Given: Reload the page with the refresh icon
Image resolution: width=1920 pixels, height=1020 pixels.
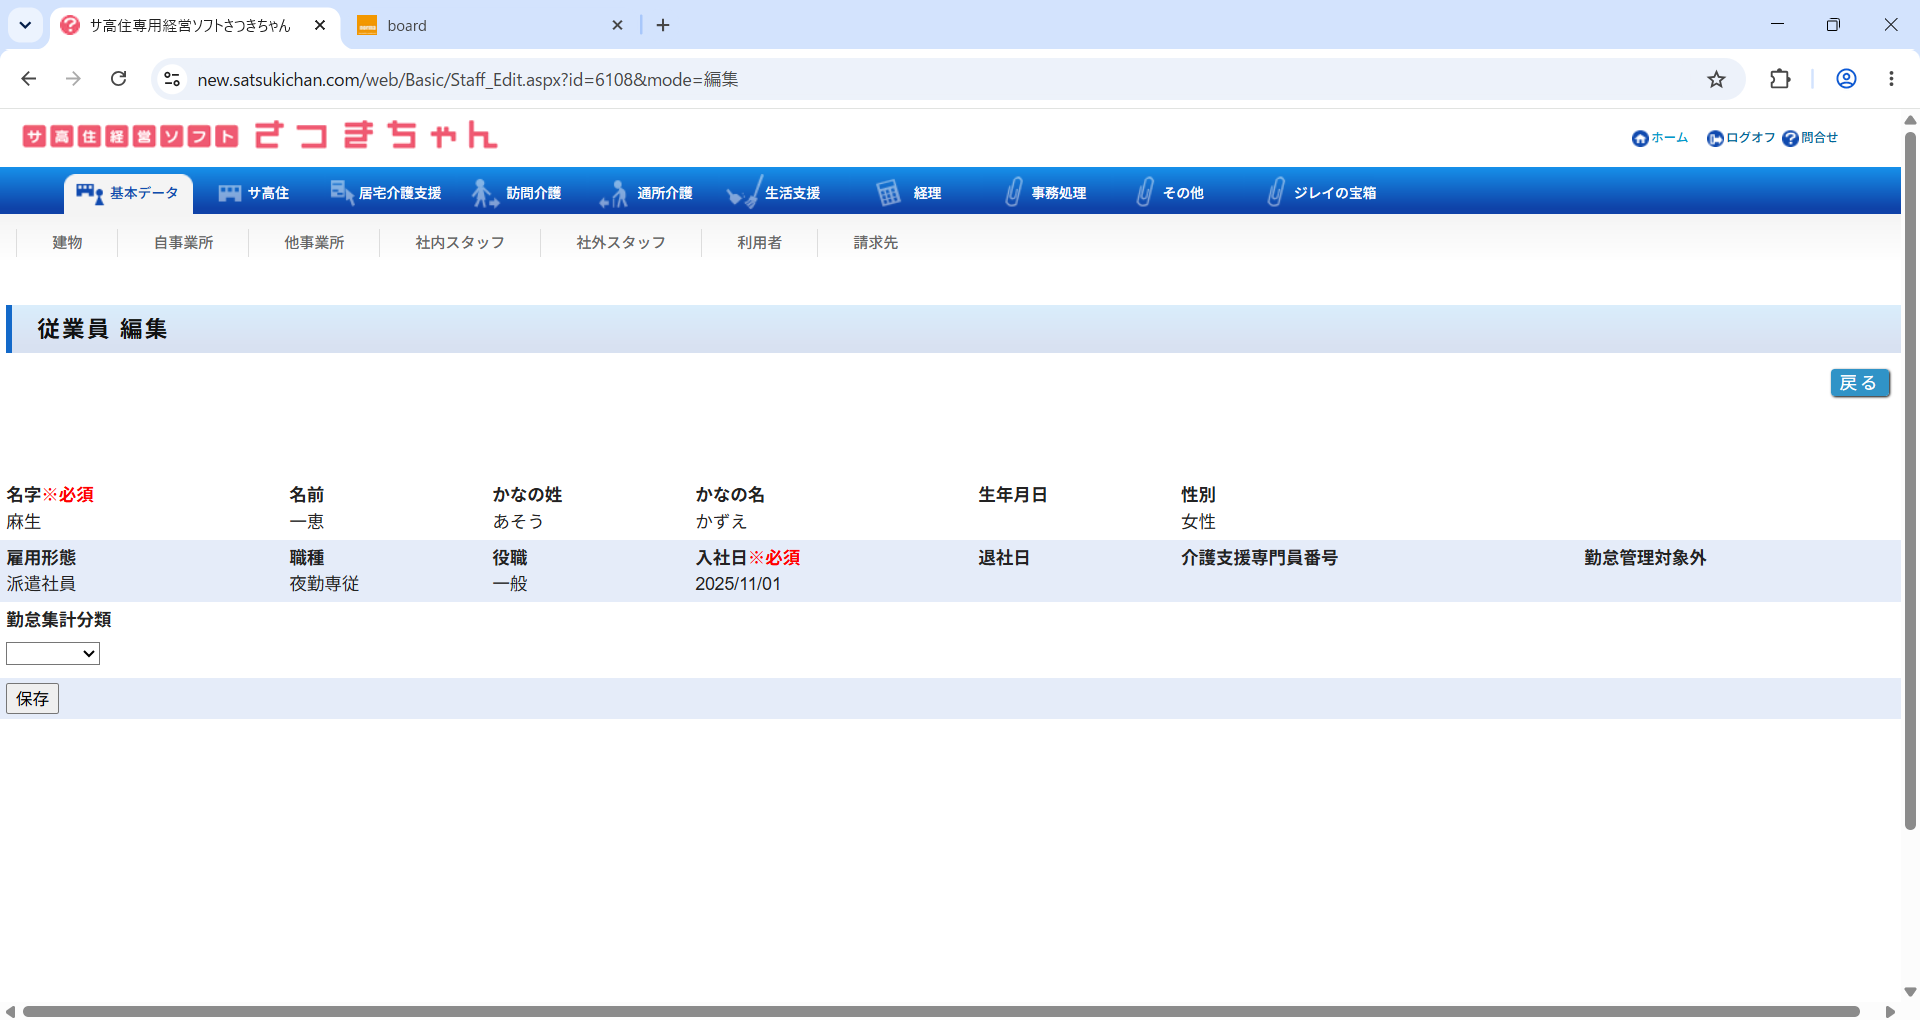Looking at the screenshot, I should coord(118,79).
